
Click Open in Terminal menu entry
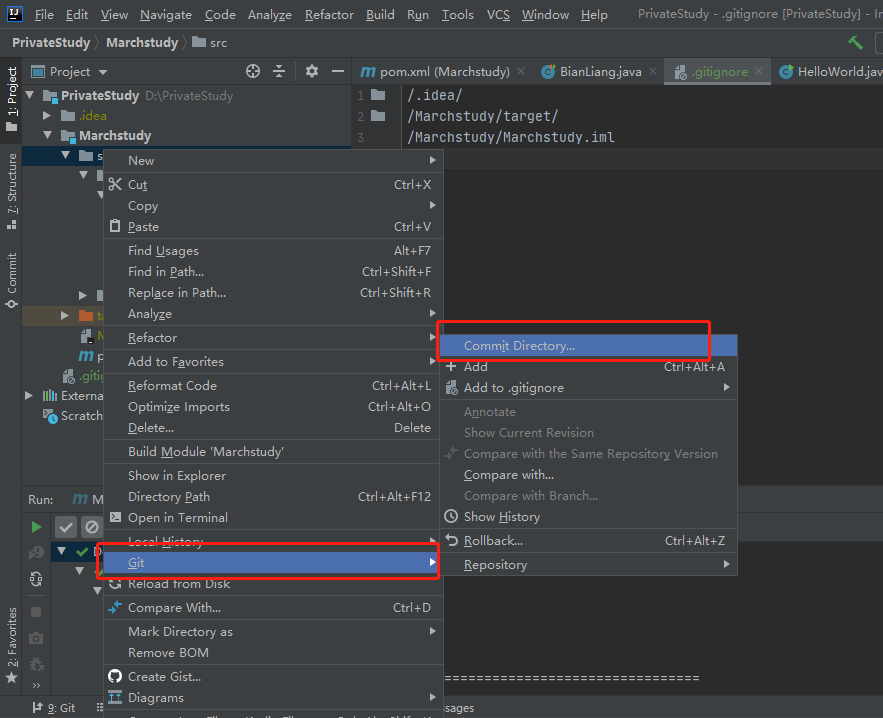point(274,518)
